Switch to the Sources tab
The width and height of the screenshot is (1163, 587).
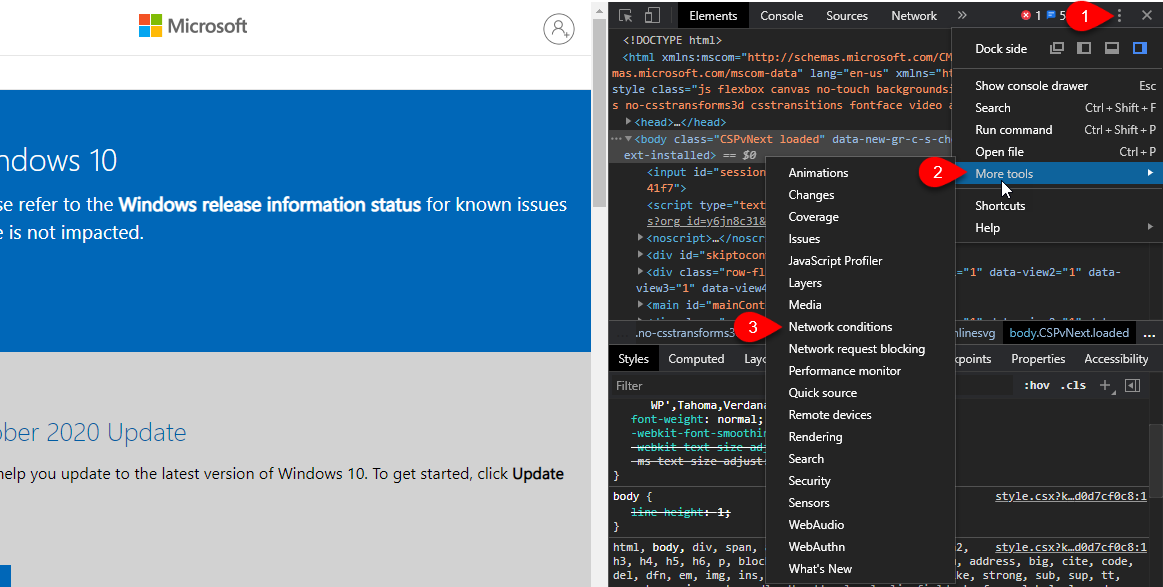[x=846, y=16]
